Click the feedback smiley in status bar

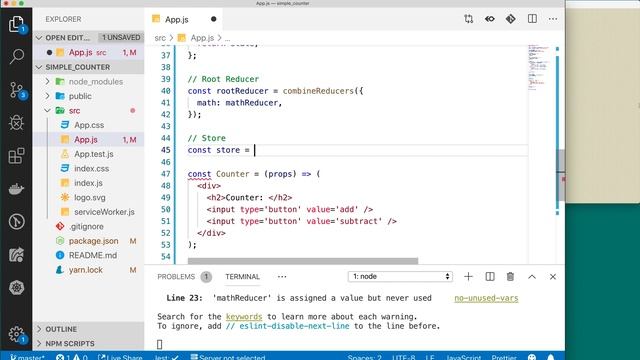(x=532, y=357)
